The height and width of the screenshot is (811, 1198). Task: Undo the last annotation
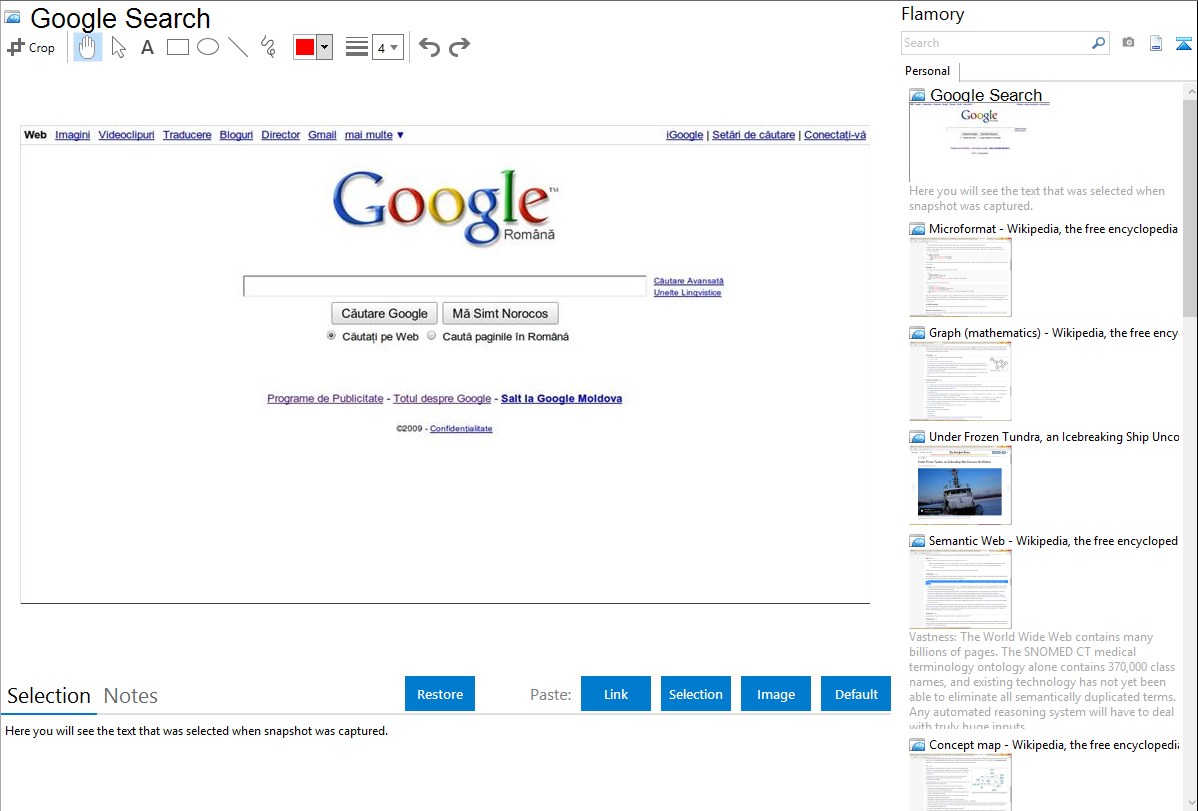tap(429, 47)
